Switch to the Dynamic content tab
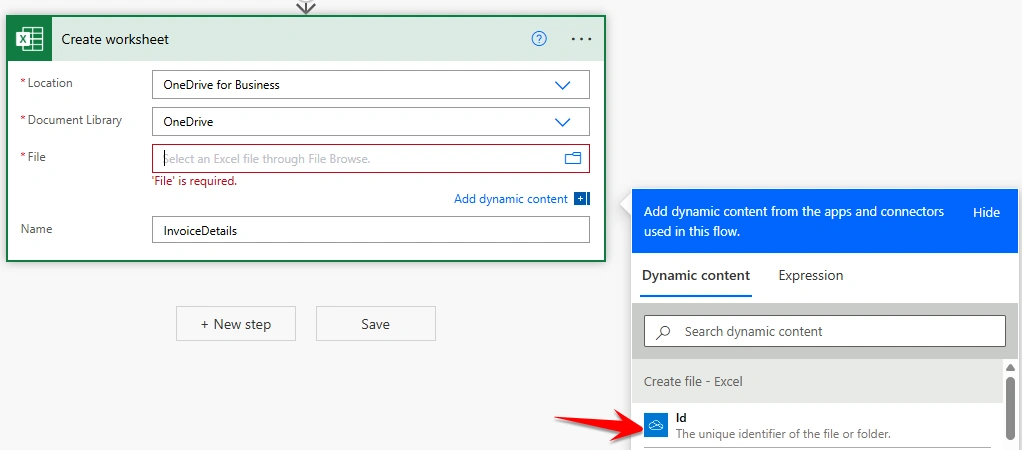This screenshot has height=450, width=1022. (x=696, y=275)
